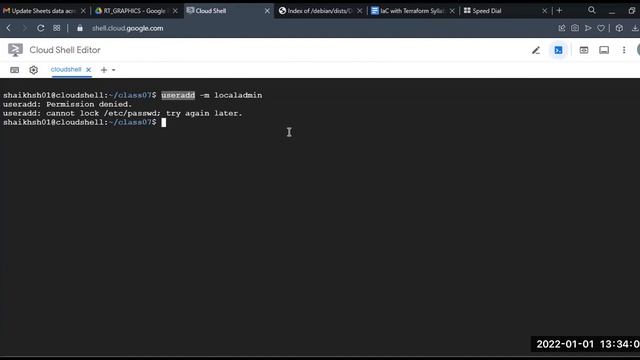Close the Update Sheets data tab
Image resolution: width=640 pixels, height=360 pixels.
tap(83, 11)
